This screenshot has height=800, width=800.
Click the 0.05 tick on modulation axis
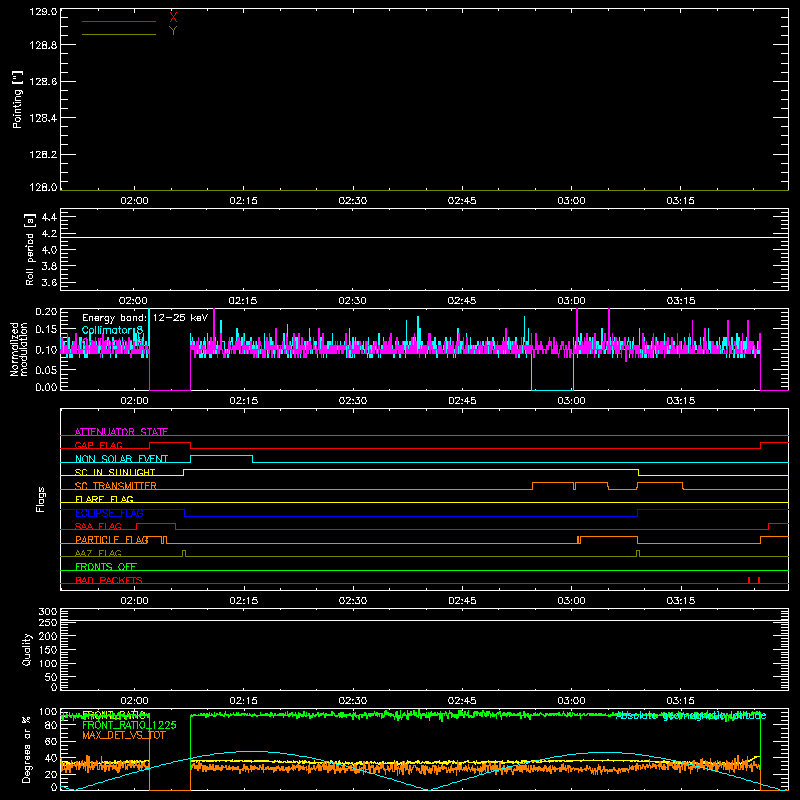47,370
